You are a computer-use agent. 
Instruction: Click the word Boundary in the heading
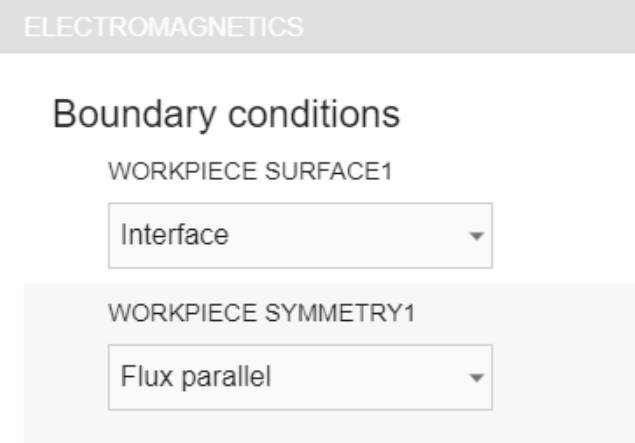(123, 115)
